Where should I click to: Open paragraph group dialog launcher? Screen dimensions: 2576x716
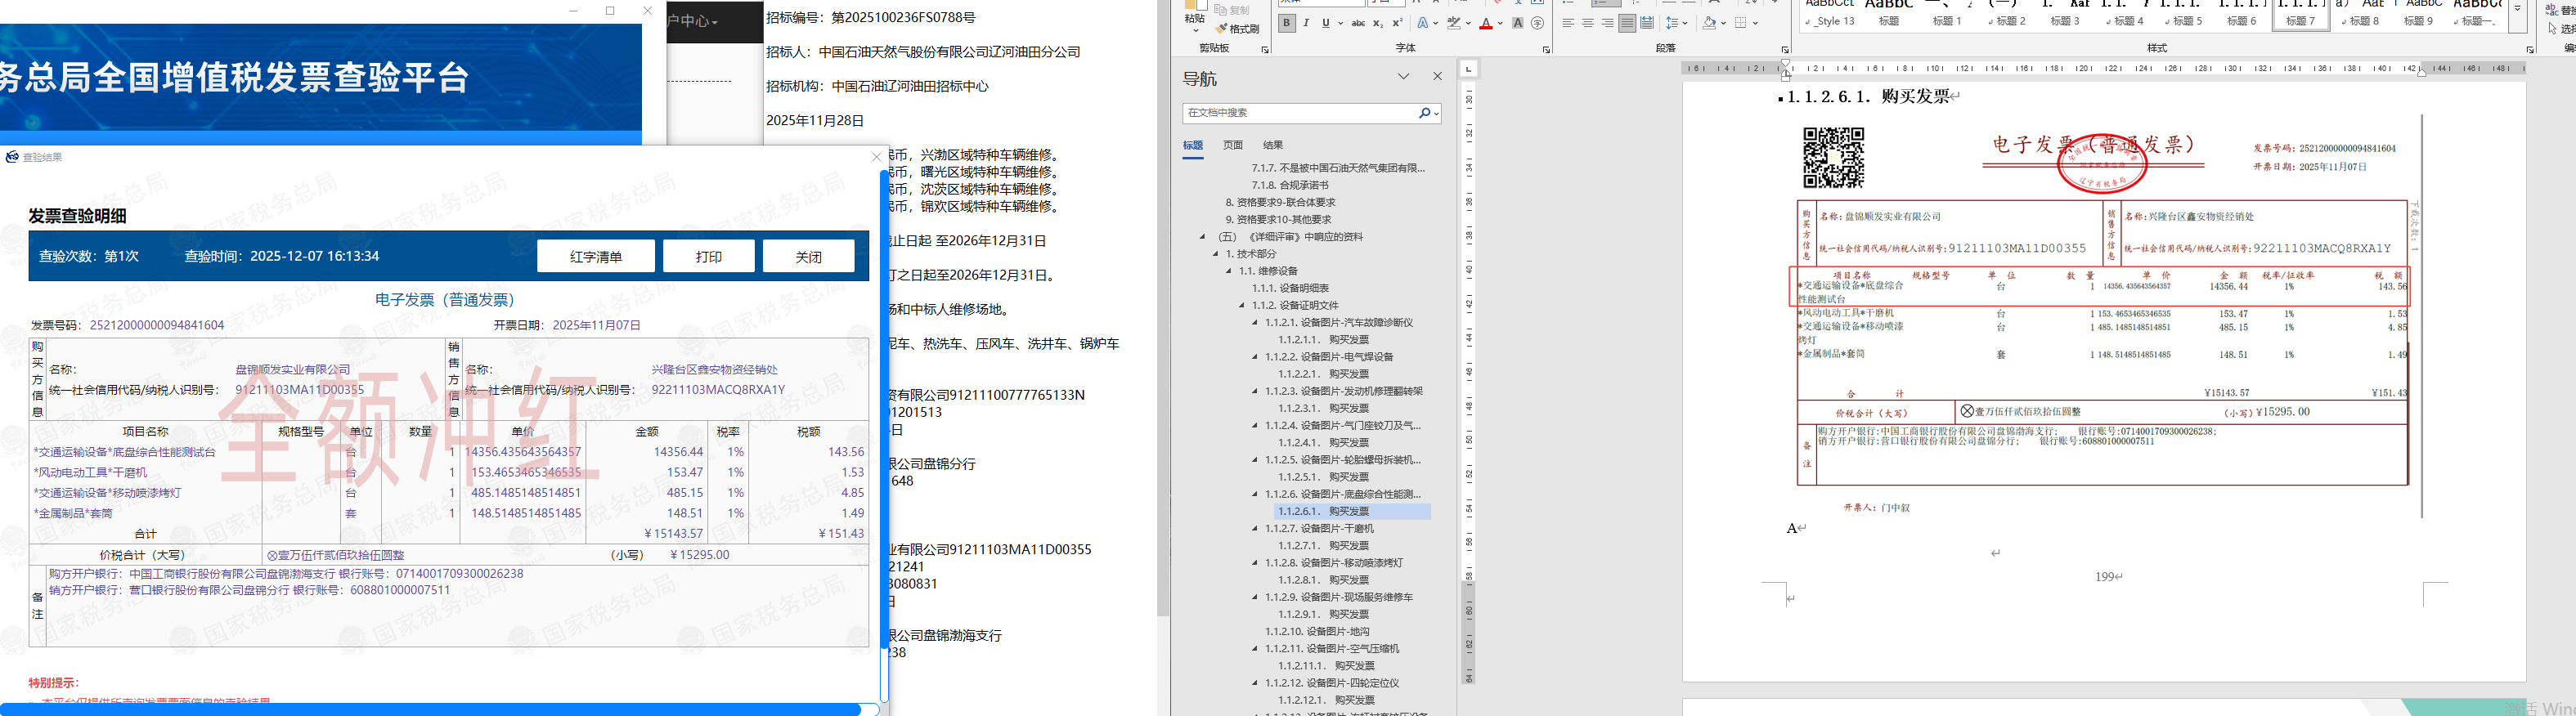point(1785,49)
